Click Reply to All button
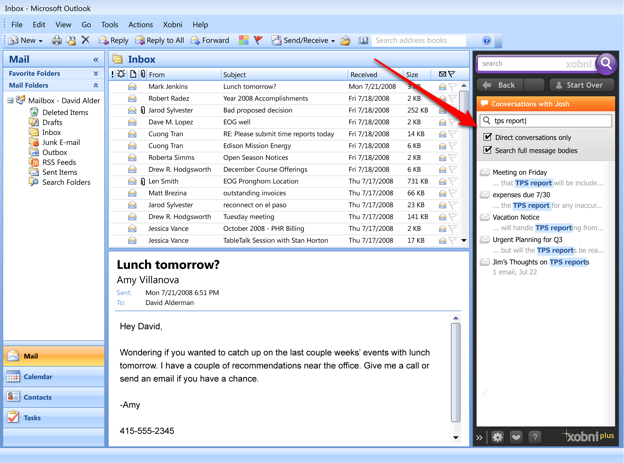The image size is (624, 463). [x=160, y=41]
